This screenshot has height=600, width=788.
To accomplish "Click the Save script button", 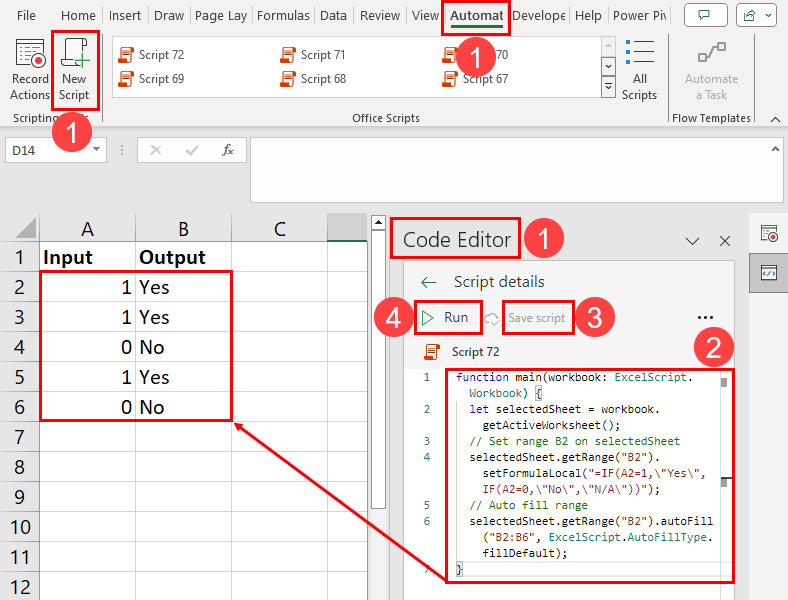I will coord(537,318).
